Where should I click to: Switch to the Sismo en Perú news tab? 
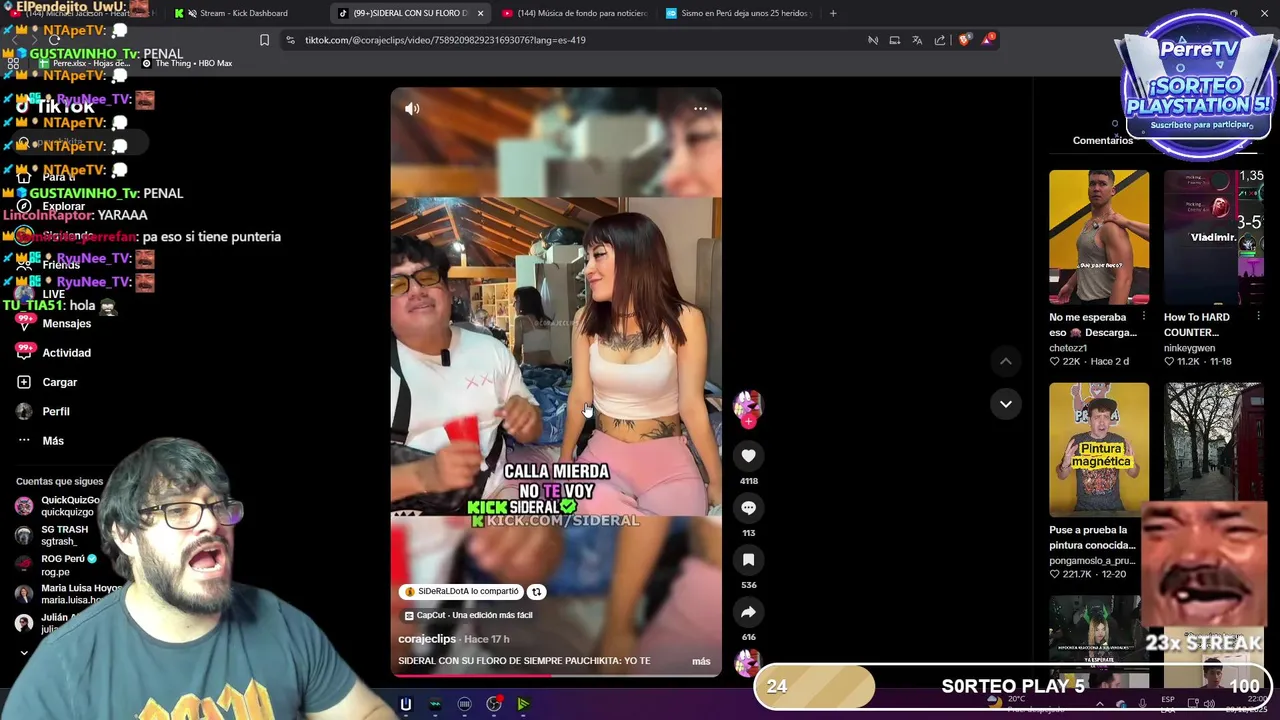[738, 13]
